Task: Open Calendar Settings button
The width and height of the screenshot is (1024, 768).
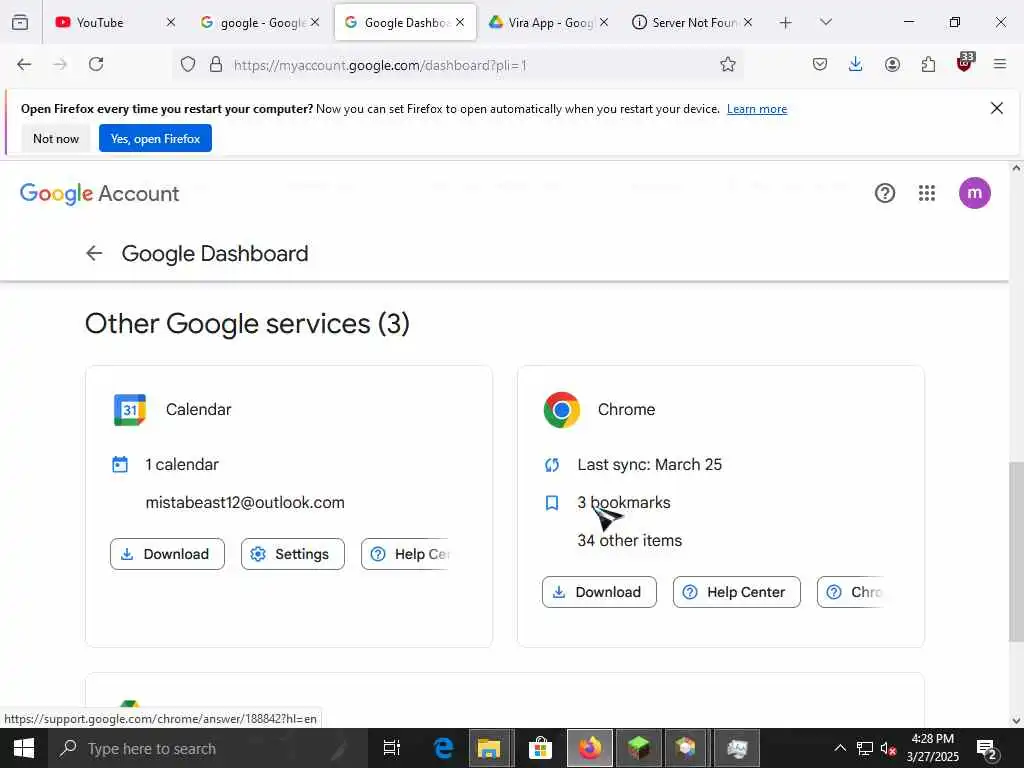Action: [293, 554]
